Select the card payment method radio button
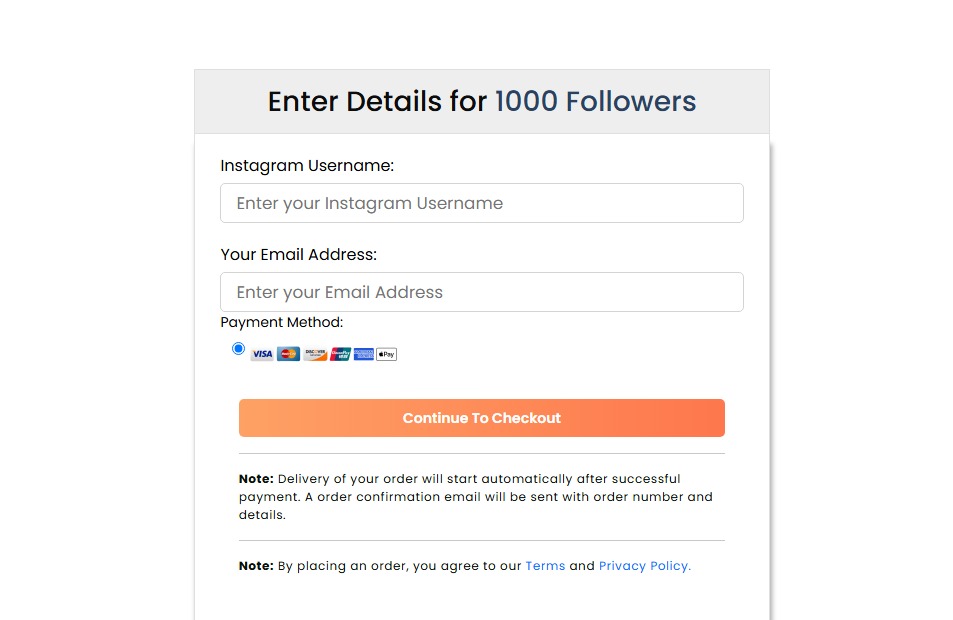 point(238,349)
